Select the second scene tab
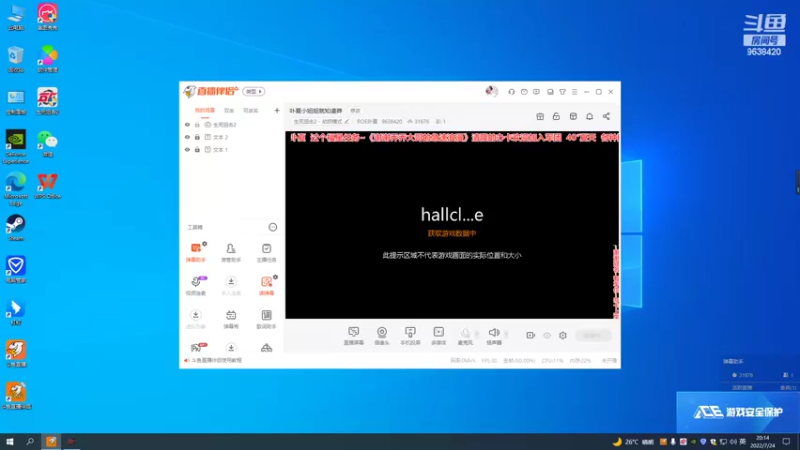800x450 pixels. 229,110
